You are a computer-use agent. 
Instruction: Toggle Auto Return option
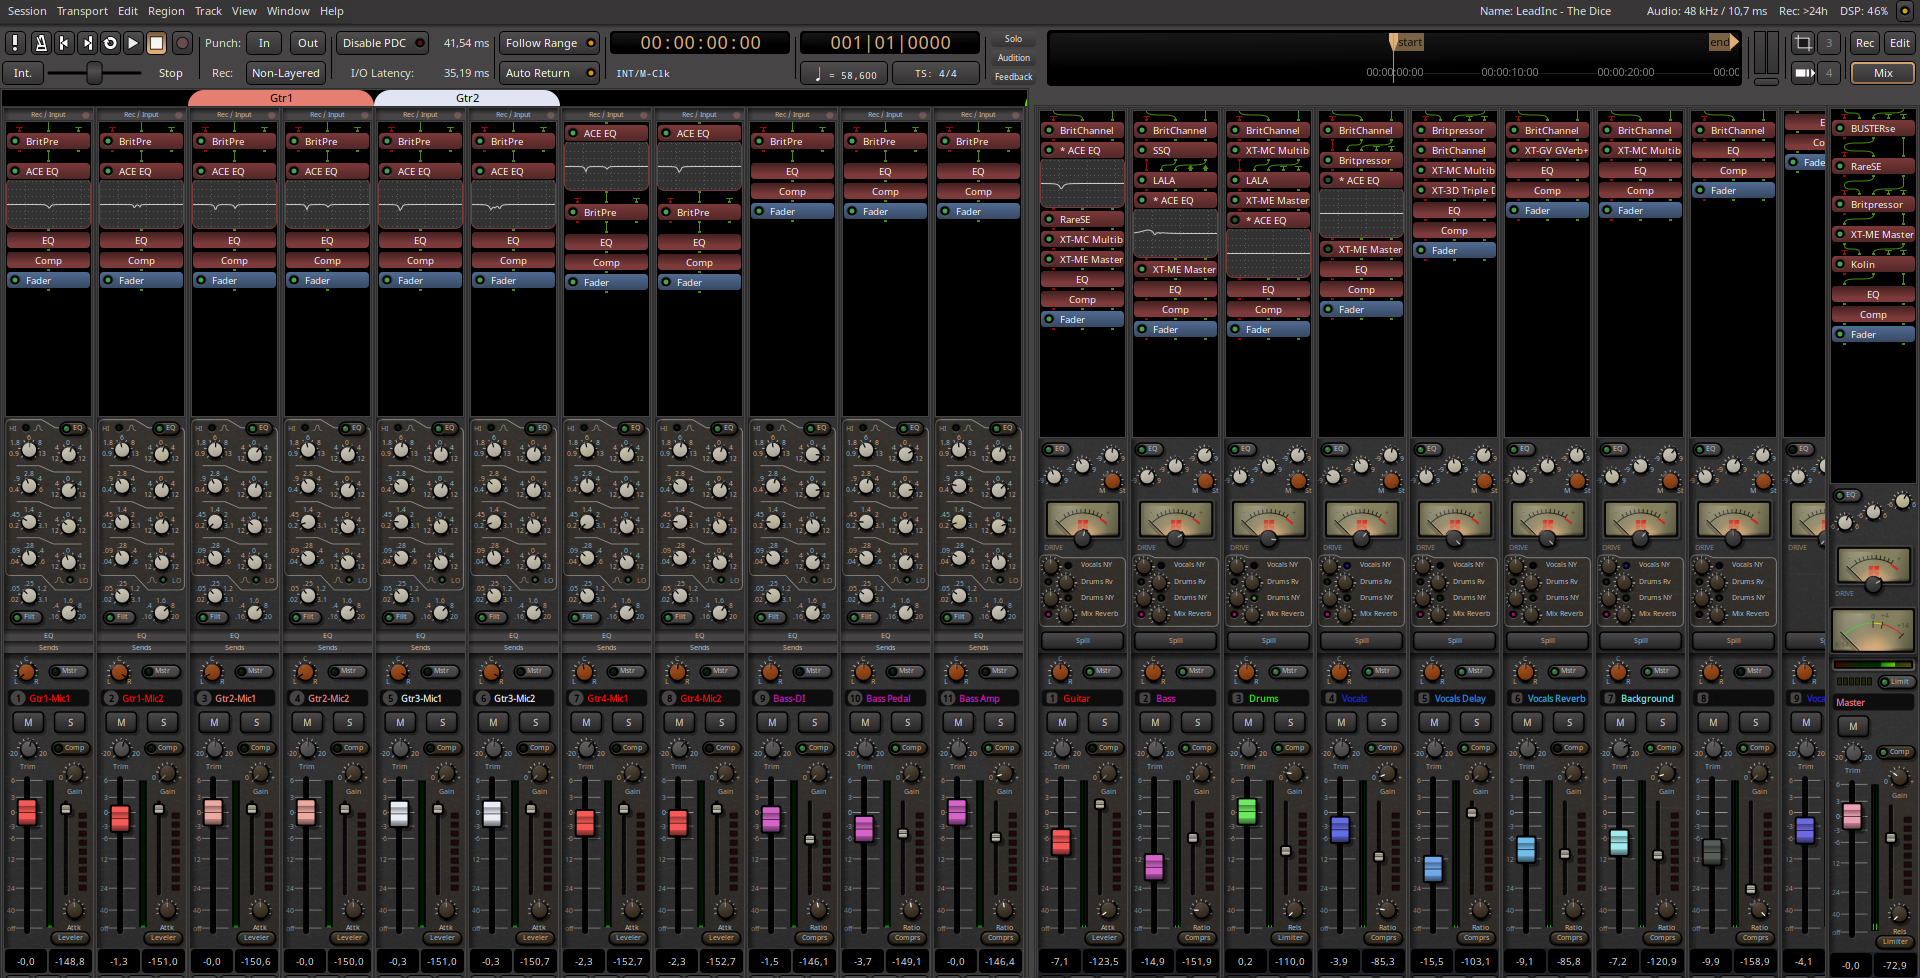click(549, 73)
